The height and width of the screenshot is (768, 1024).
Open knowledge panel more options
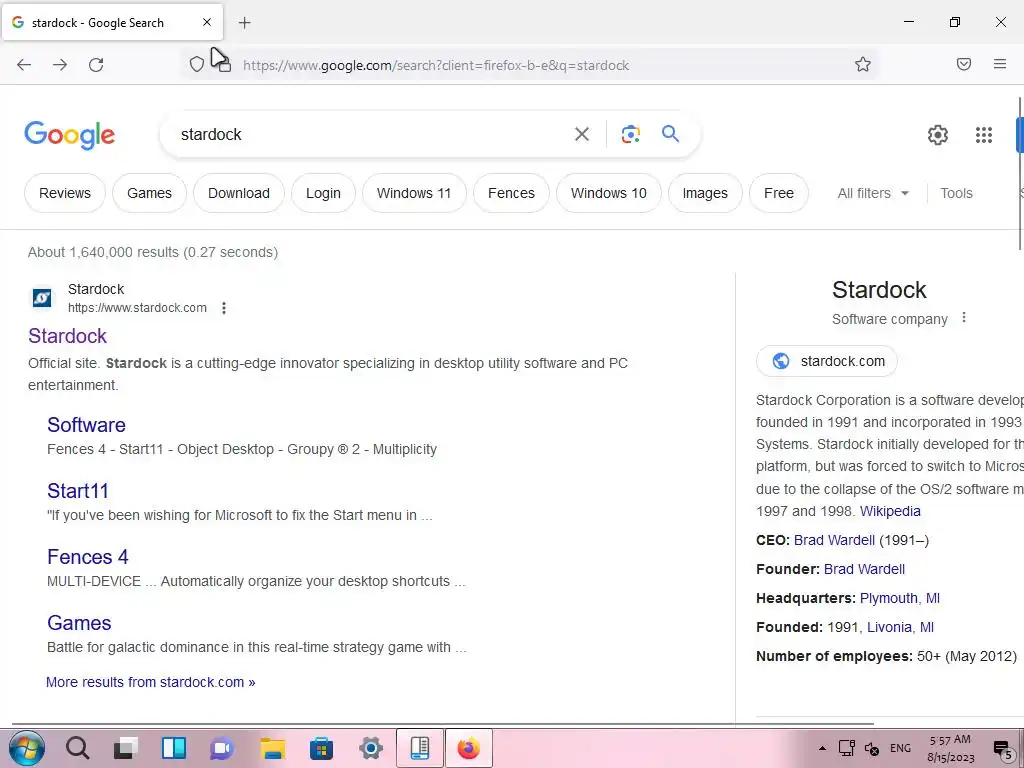[964, 318]
